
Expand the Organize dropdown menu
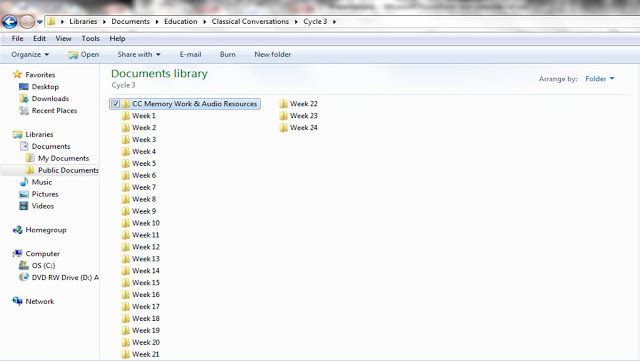coord(30,54)
